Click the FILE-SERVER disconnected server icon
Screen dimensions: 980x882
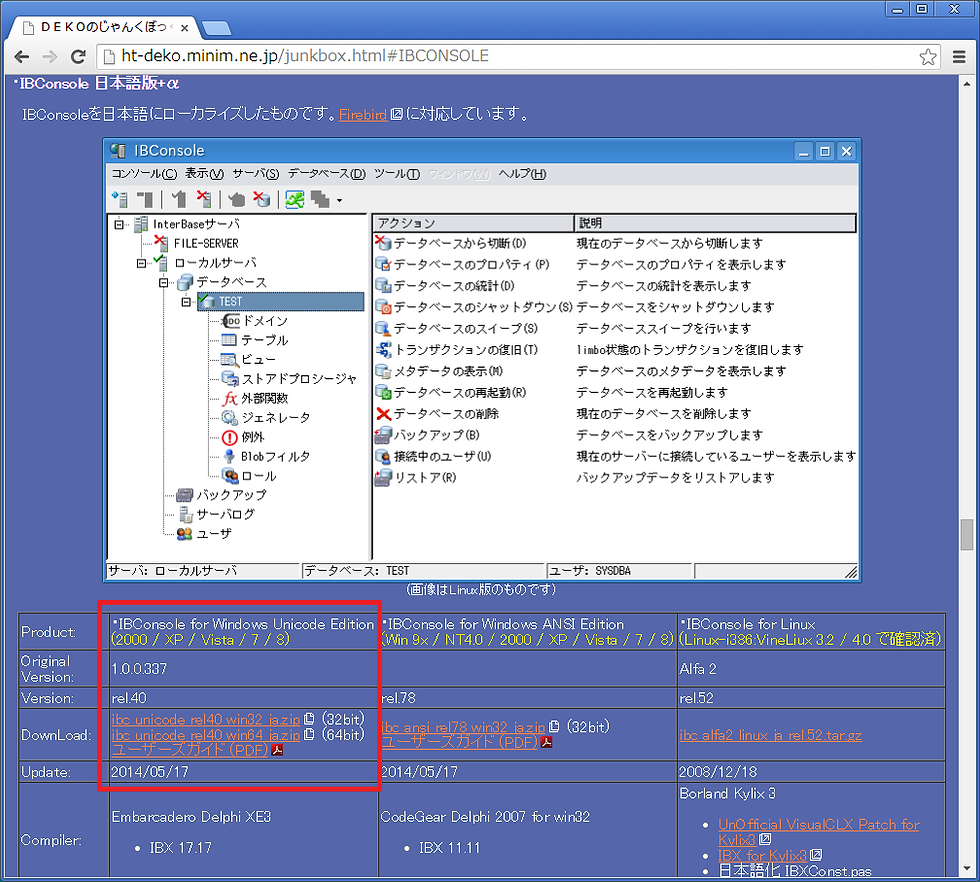(161, 243)
